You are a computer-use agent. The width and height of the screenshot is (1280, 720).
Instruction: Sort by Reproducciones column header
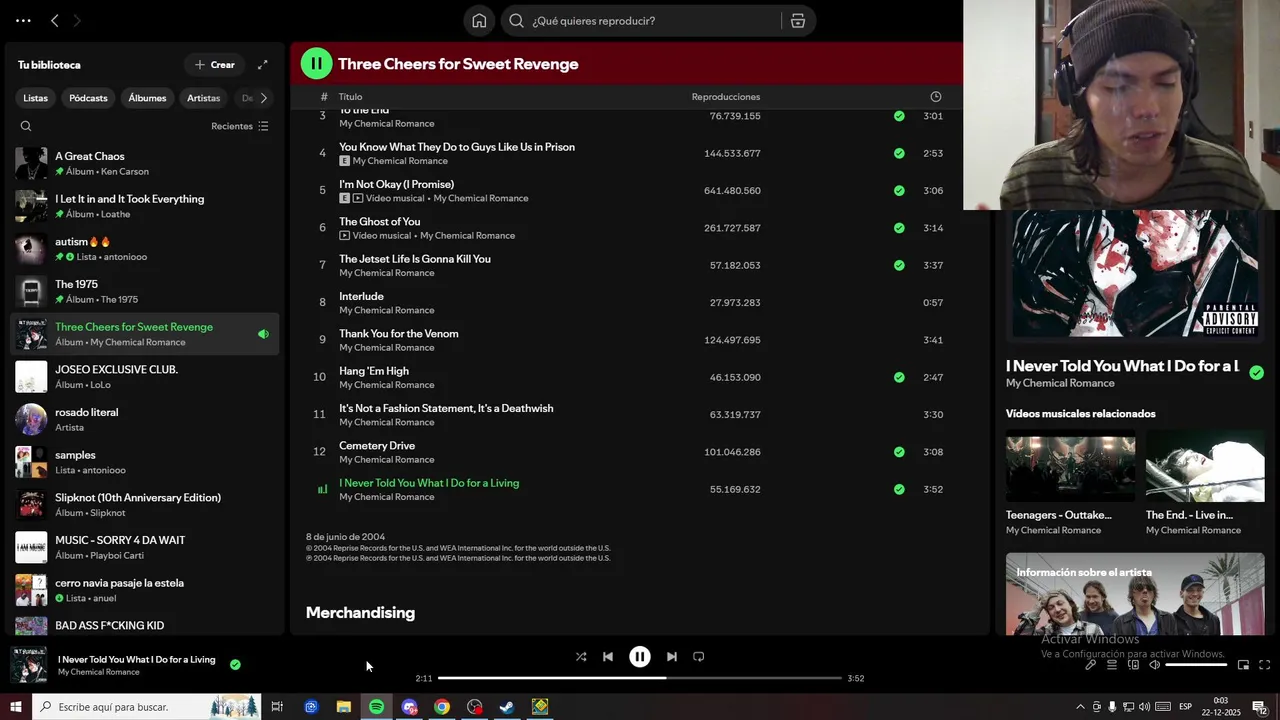(x=726, y=97)
